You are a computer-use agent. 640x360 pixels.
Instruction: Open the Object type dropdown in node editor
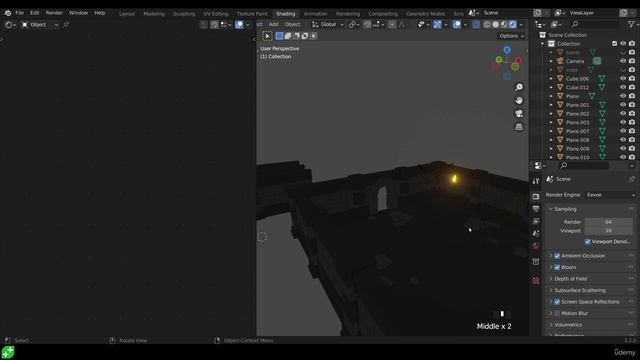[40, 24]
